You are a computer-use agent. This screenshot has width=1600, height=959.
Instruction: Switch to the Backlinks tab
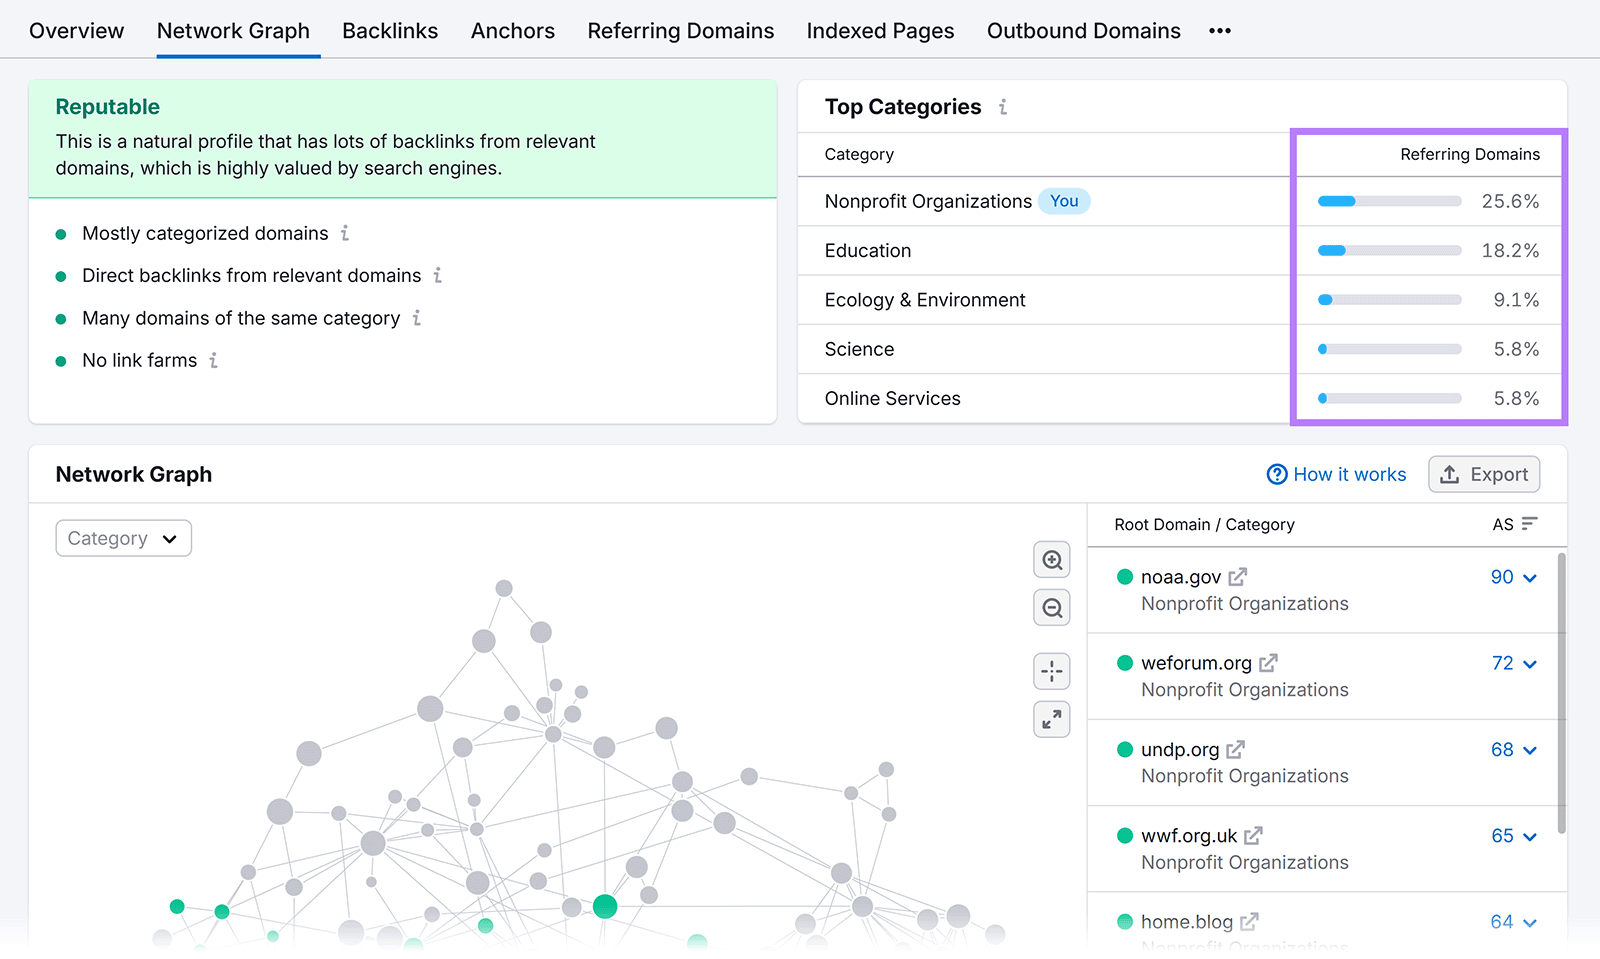[390, 30]
